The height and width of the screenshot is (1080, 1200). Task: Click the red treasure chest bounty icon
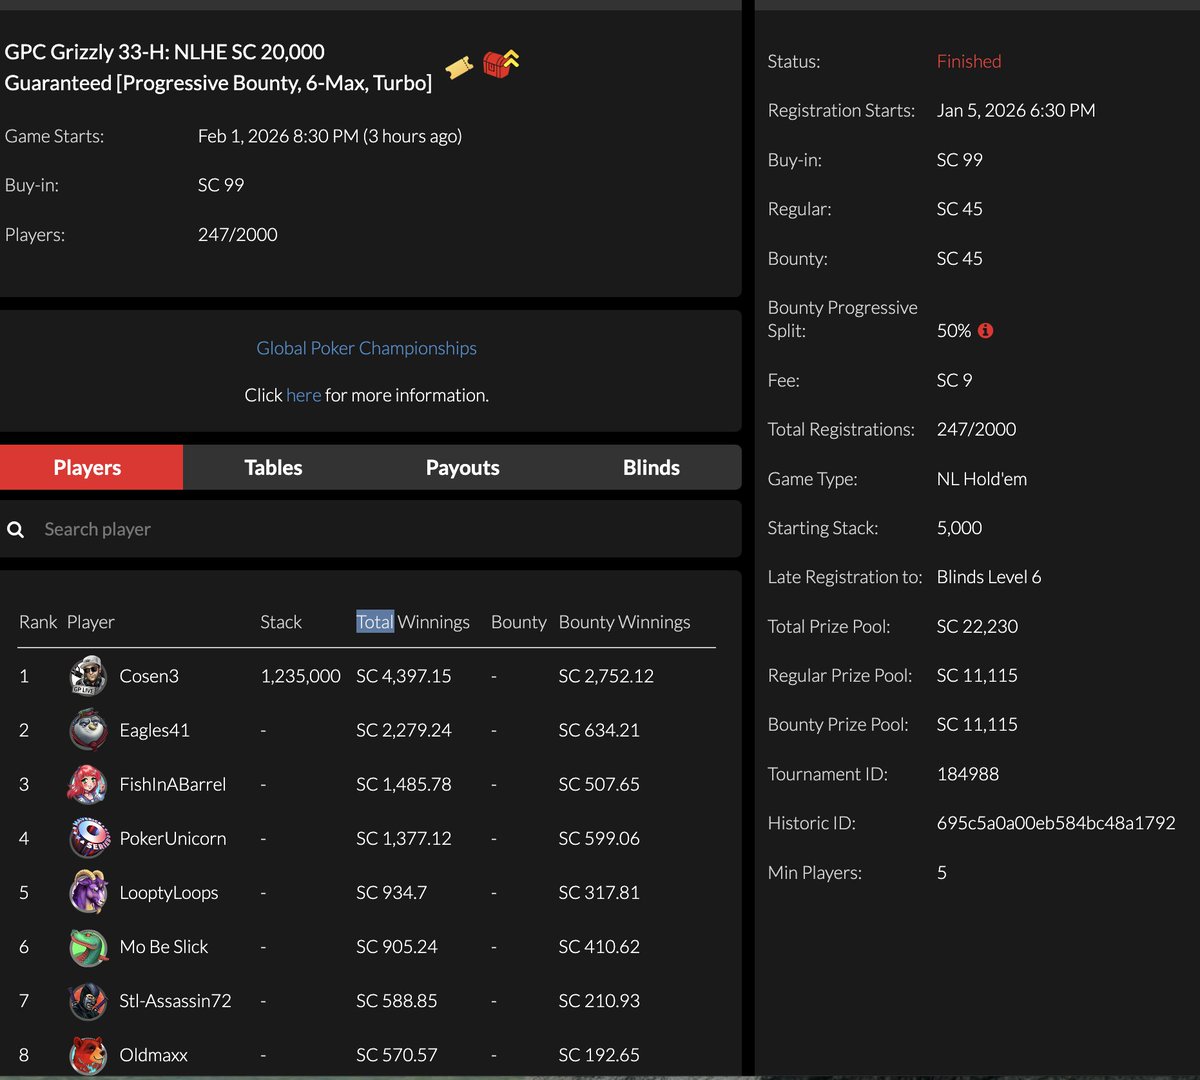click(500, 64)
